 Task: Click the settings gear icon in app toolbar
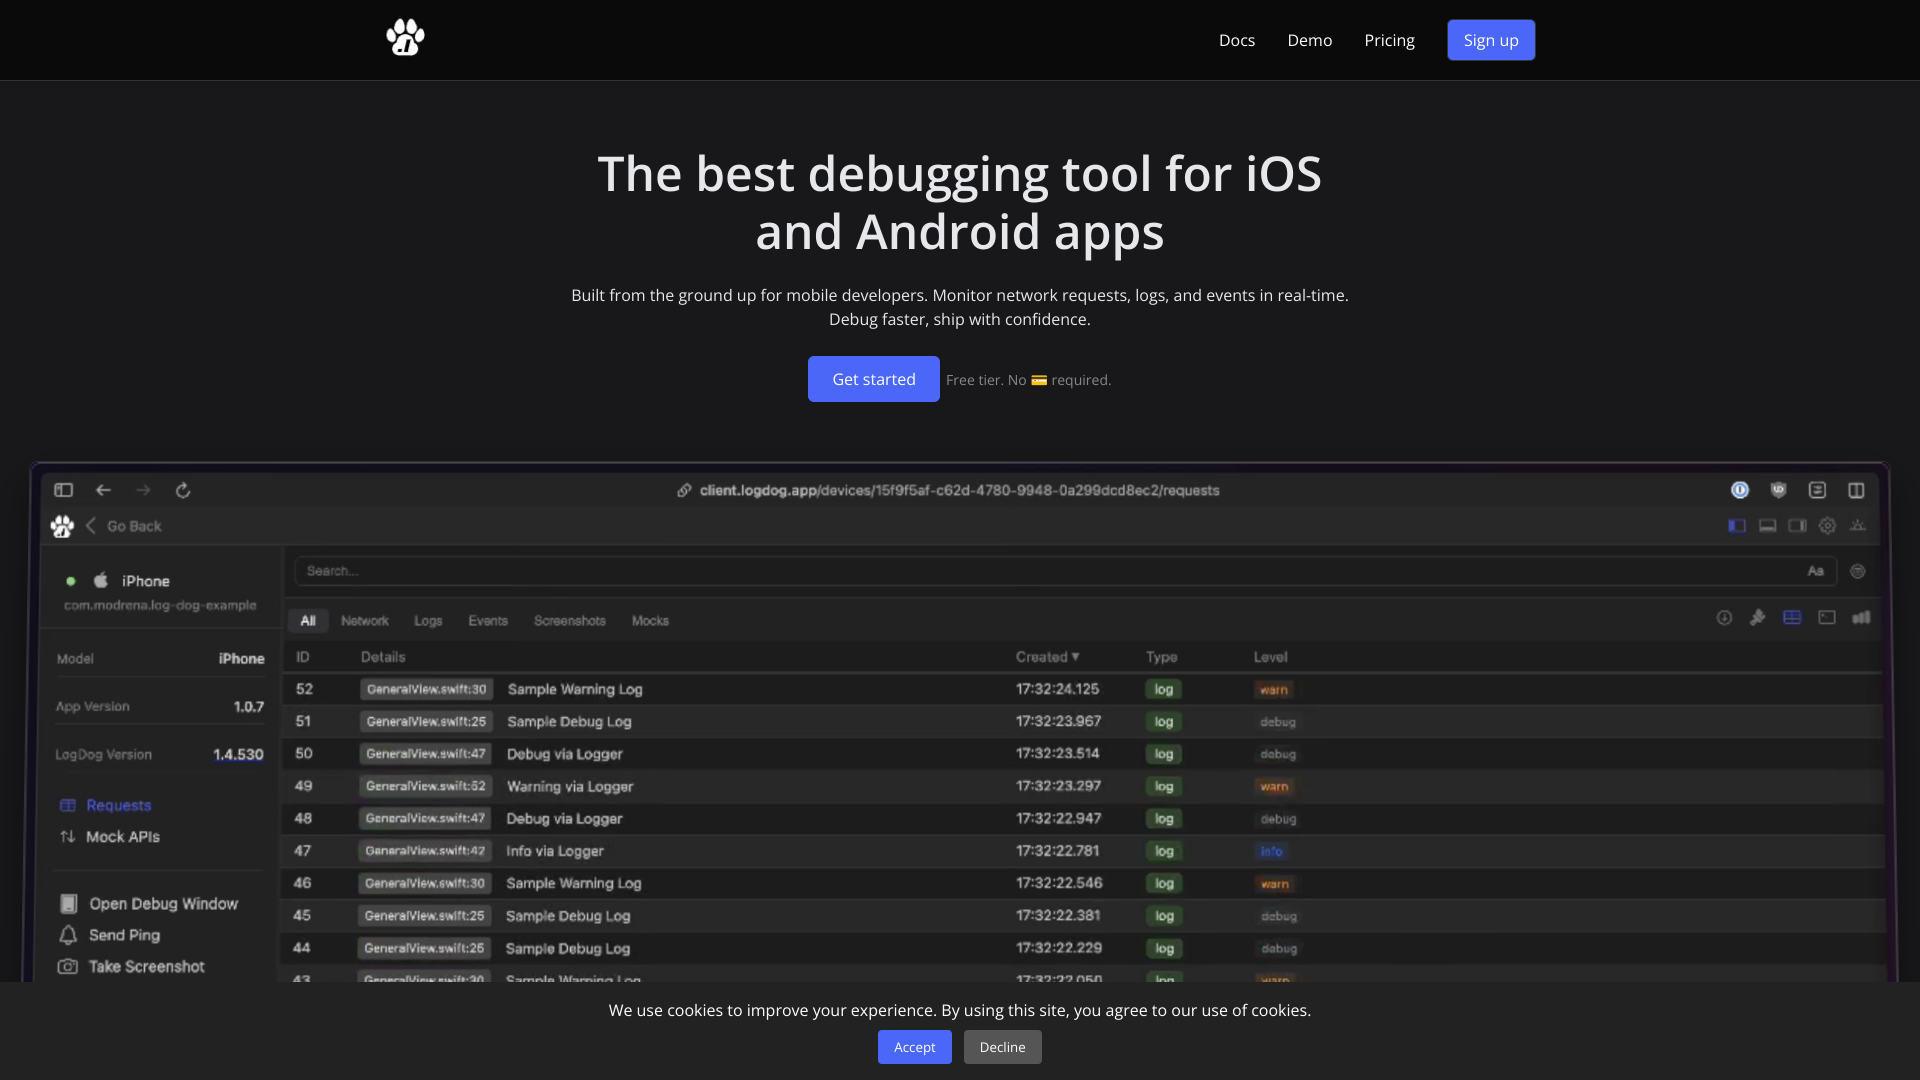(x=1827, y=526)
